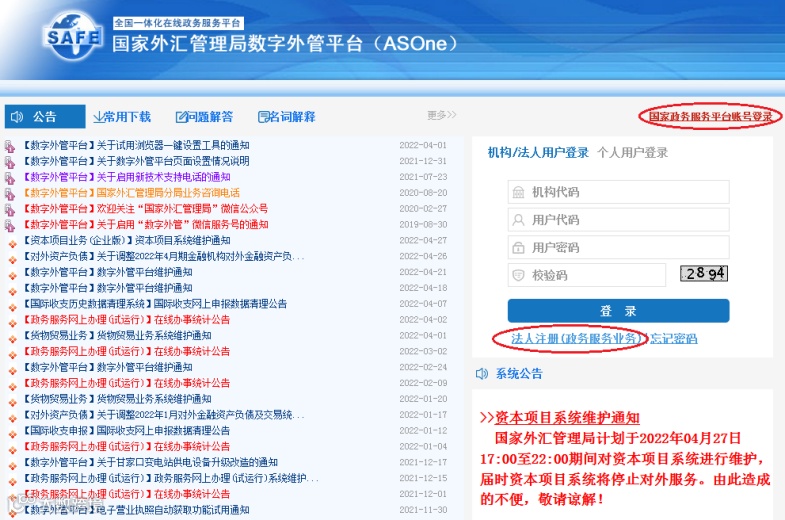Click the bullet icon beside 资本项目系统维护通知 row
Screen dimensions: 785x520
(x=13, y=244)
